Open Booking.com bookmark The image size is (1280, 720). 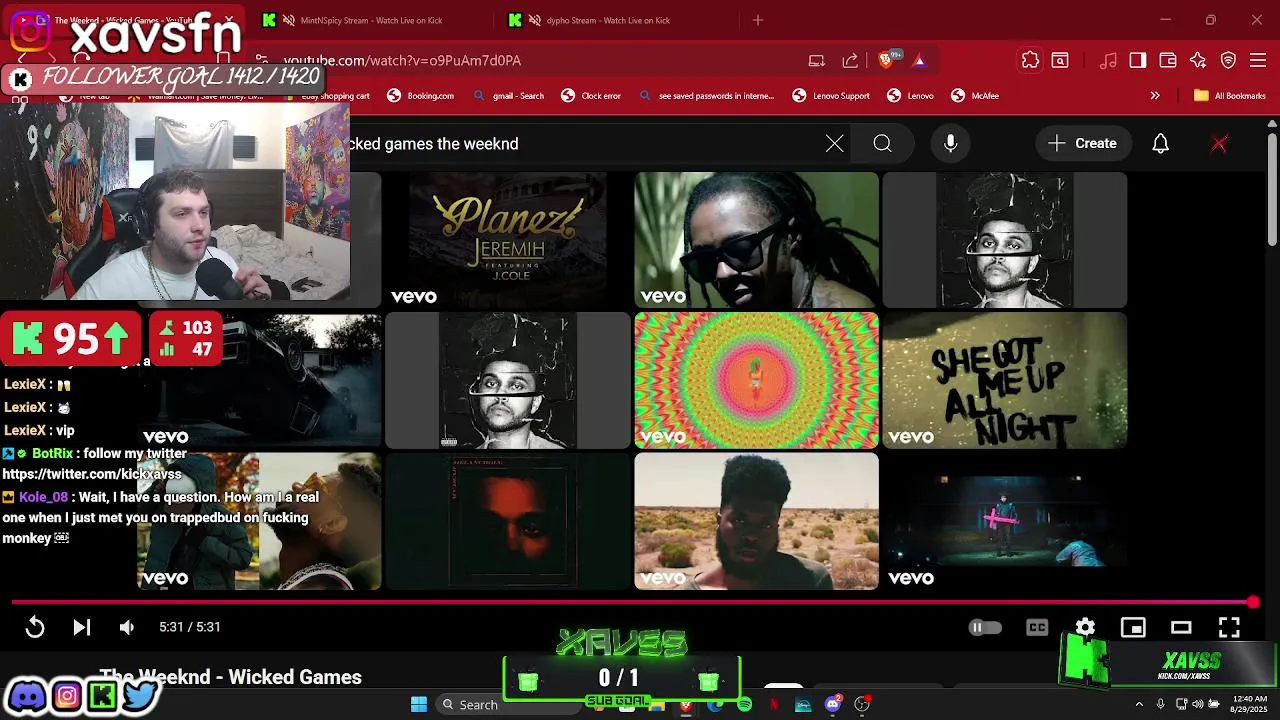[421, 96]
